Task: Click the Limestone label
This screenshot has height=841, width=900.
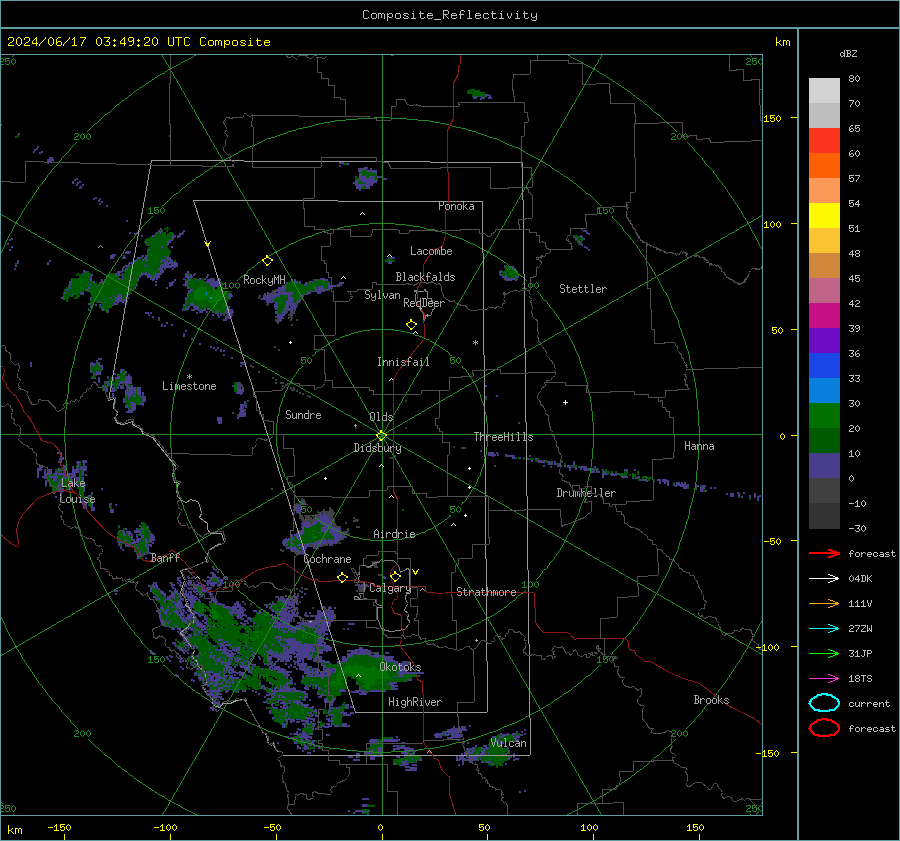Action: point(189,386)
